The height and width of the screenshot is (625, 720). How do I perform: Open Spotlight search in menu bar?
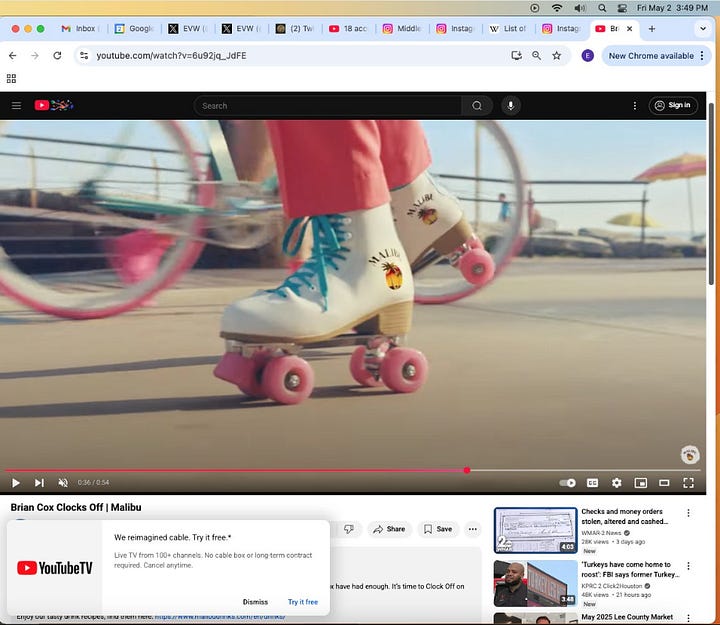tap(602, 8)
